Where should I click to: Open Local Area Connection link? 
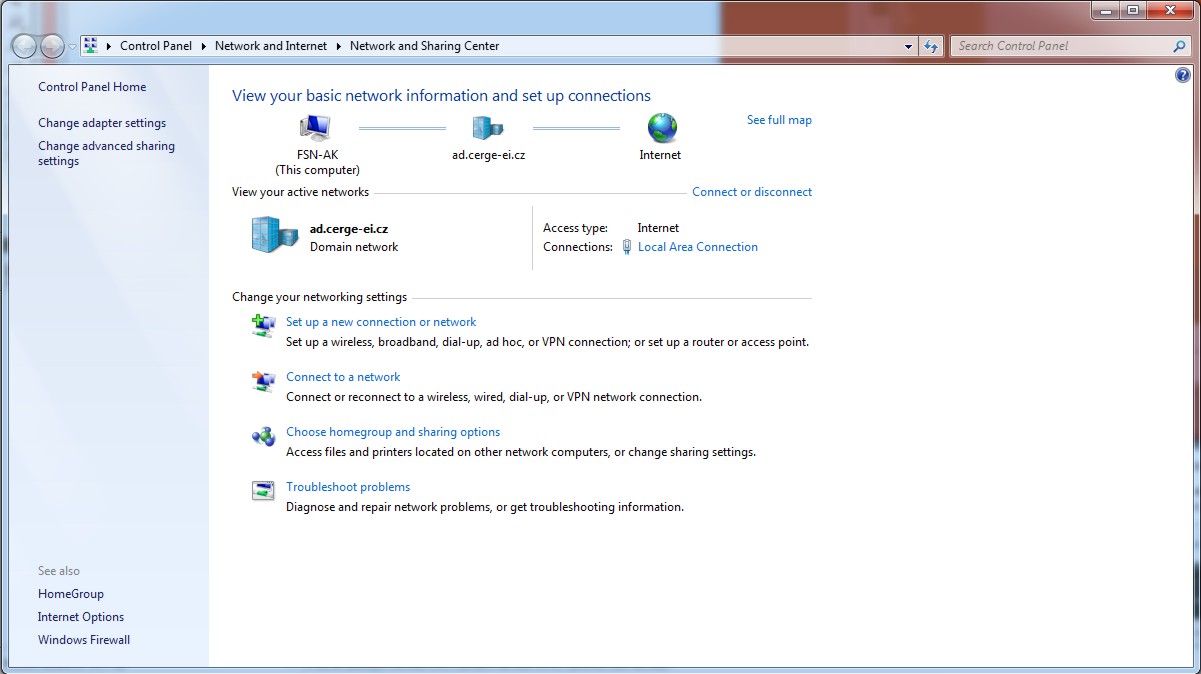tap(697, 247)
